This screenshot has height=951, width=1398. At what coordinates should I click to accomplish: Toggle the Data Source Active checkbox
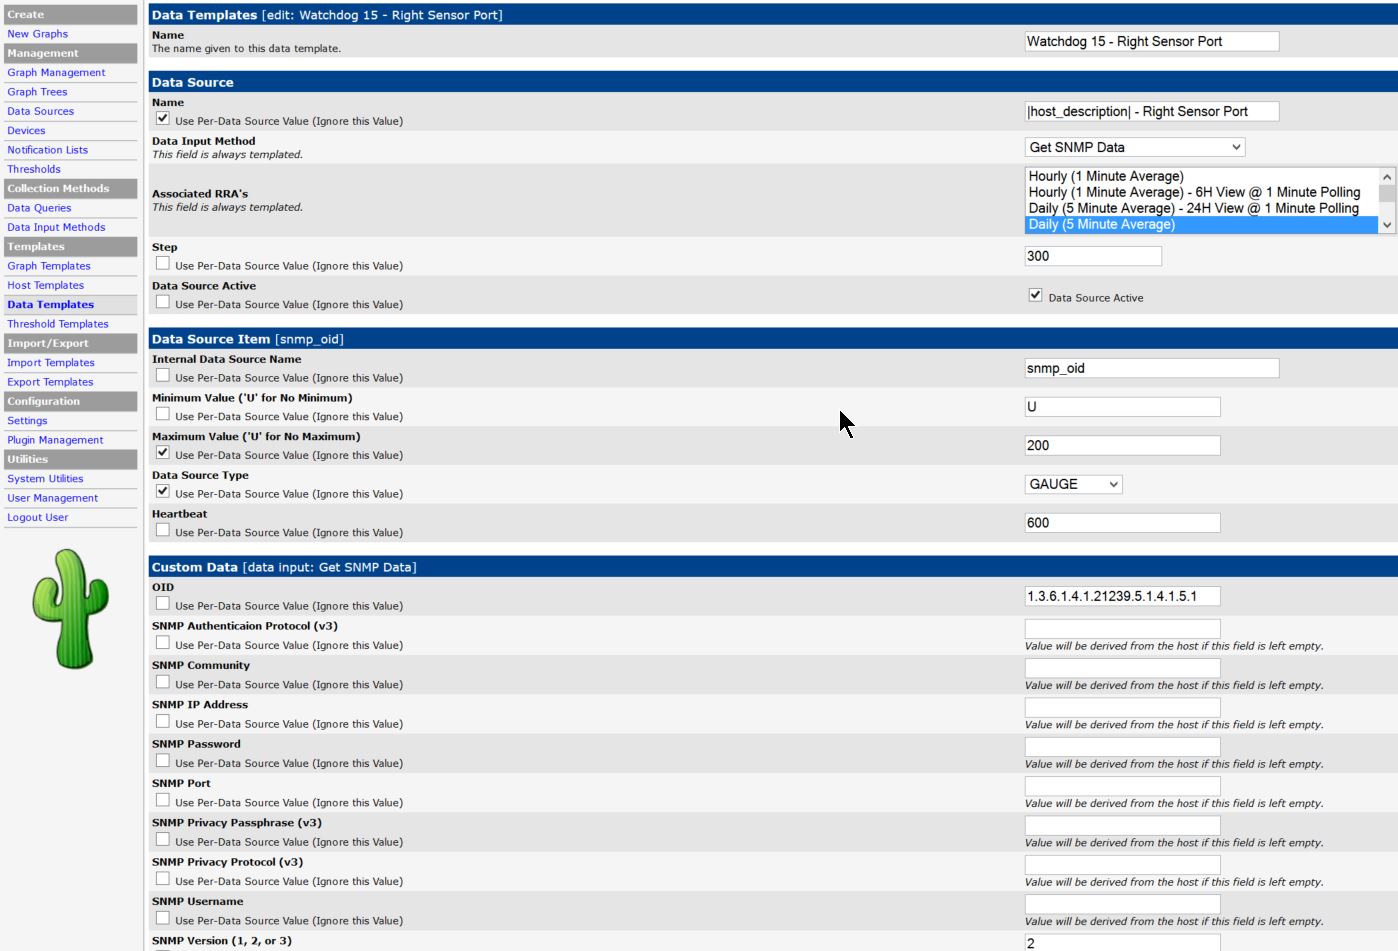[1036, 295]
